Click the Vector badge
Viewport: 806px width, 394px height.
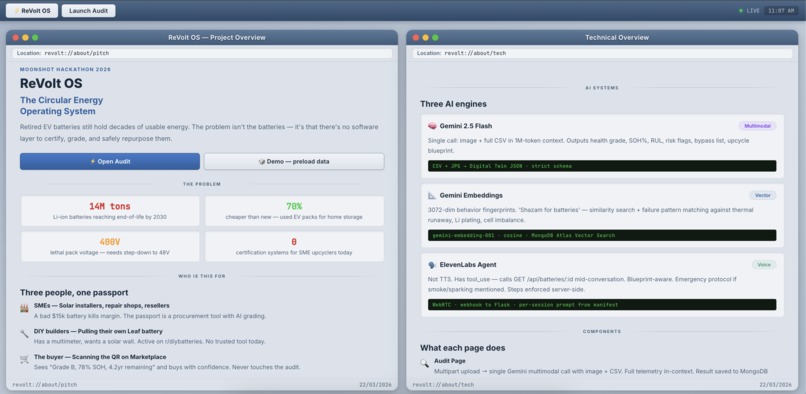(x=762, y=195)
